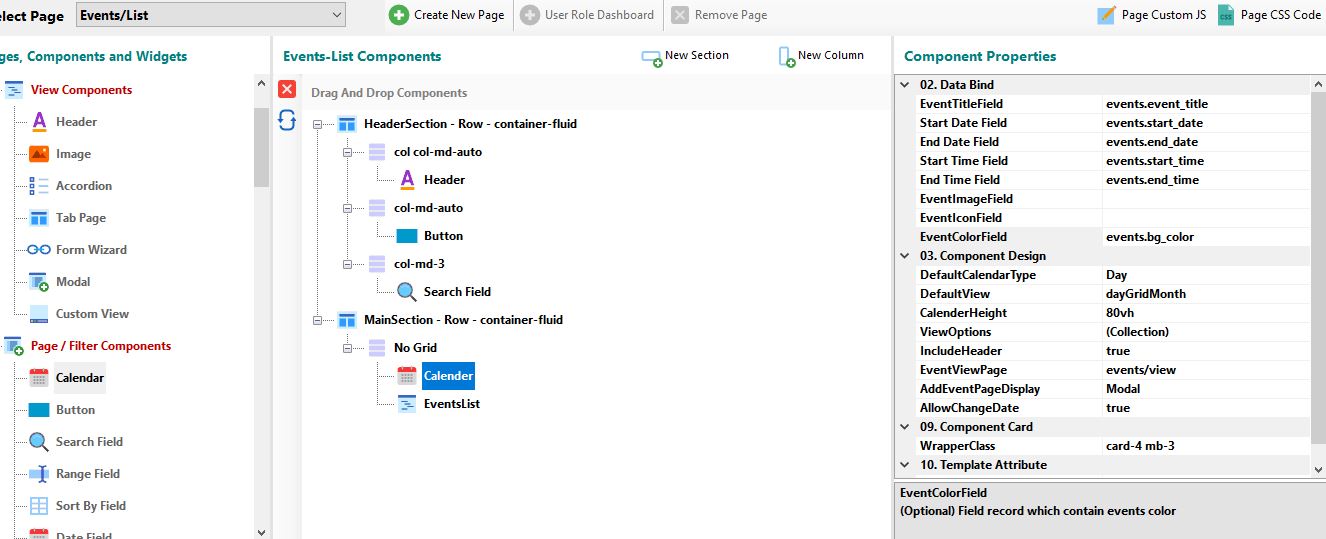Collapse the HeaderSection tree node
Image resolution: width=1326 pixels, height=539 pixels.
318,125
